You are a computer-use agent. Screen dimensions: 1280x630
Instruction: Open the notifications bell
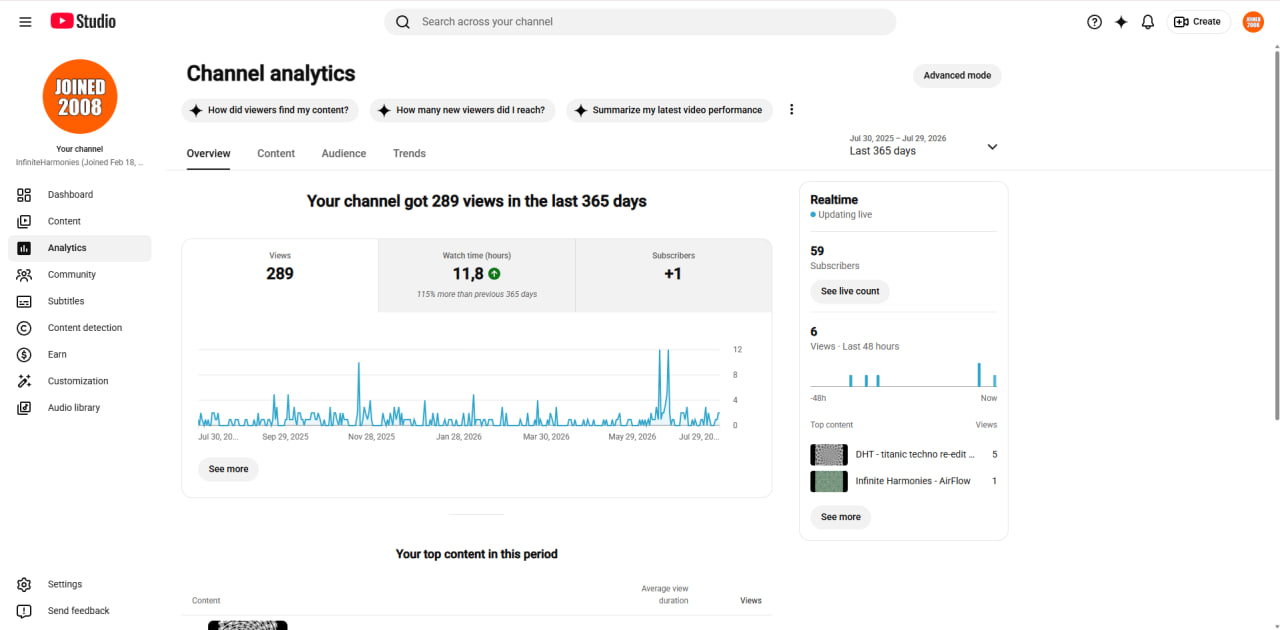1148,22
